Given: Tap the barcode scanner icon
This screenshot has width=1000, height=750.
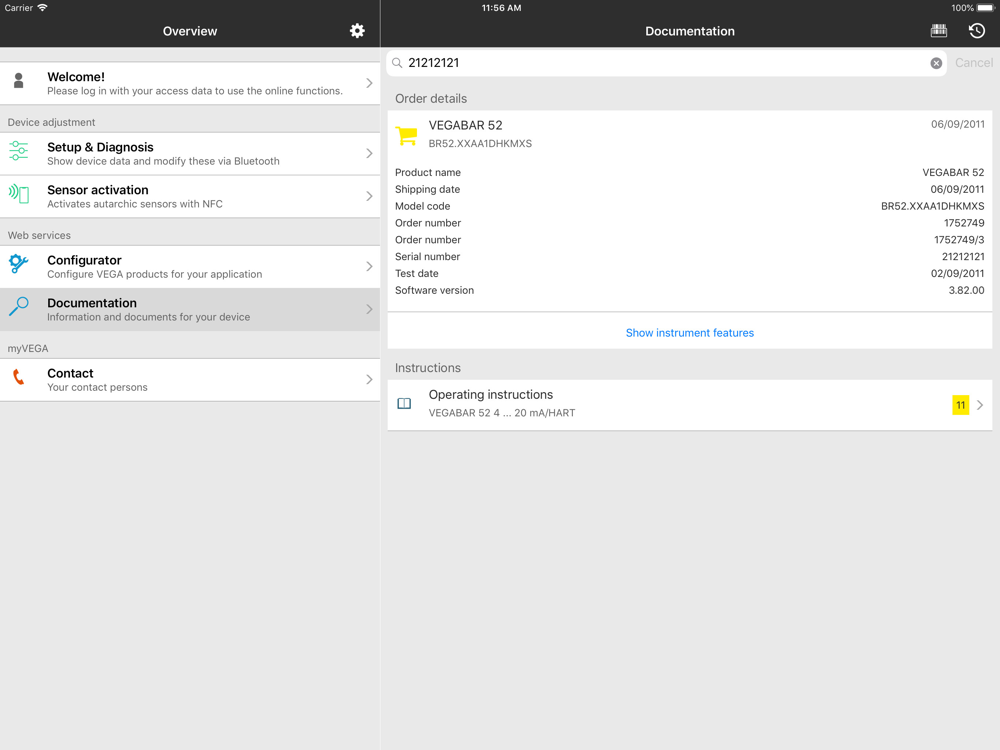Looking at the screenshot, I should tap(938, 31).
